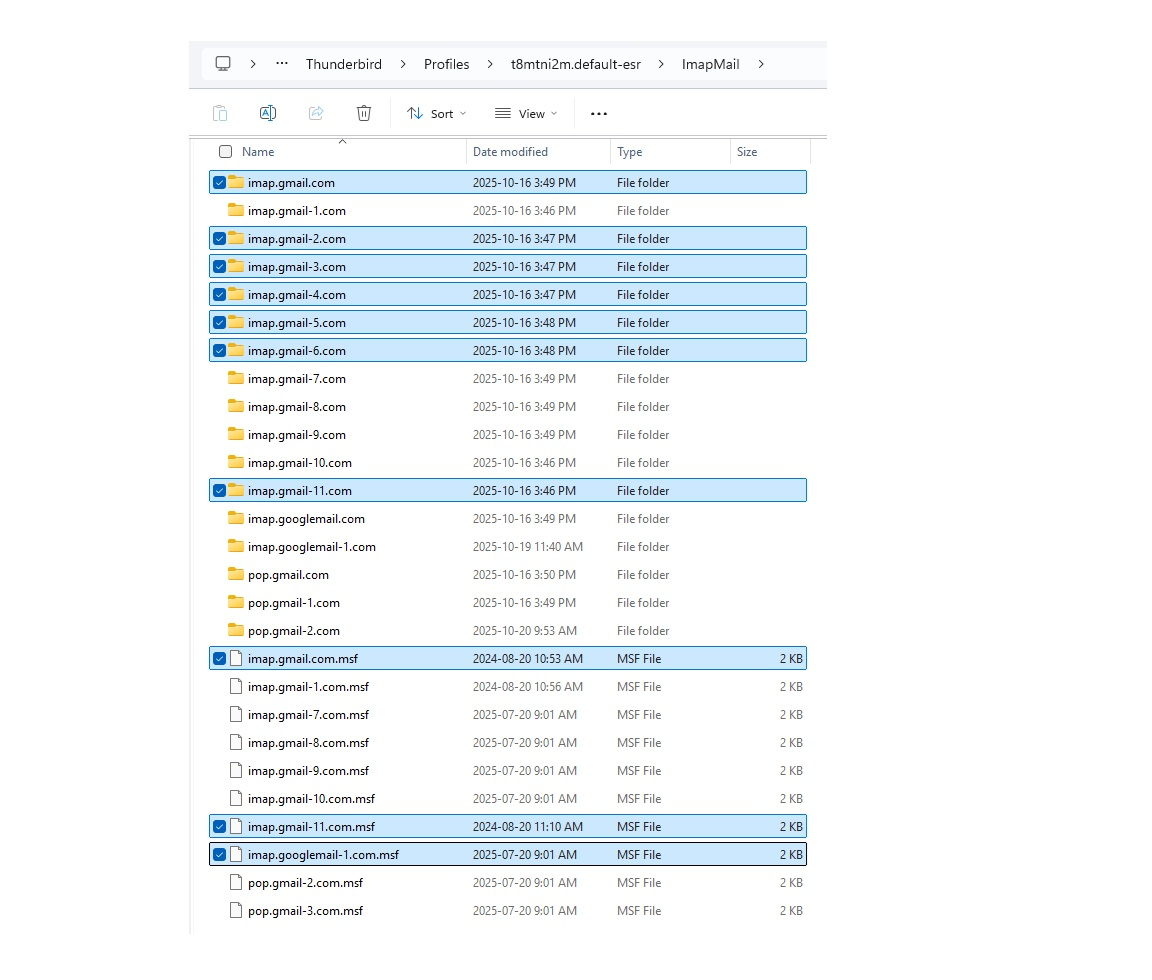Click the Paste clipboard icon
The image size is (1152, 980).
click(x=220, y=114)
